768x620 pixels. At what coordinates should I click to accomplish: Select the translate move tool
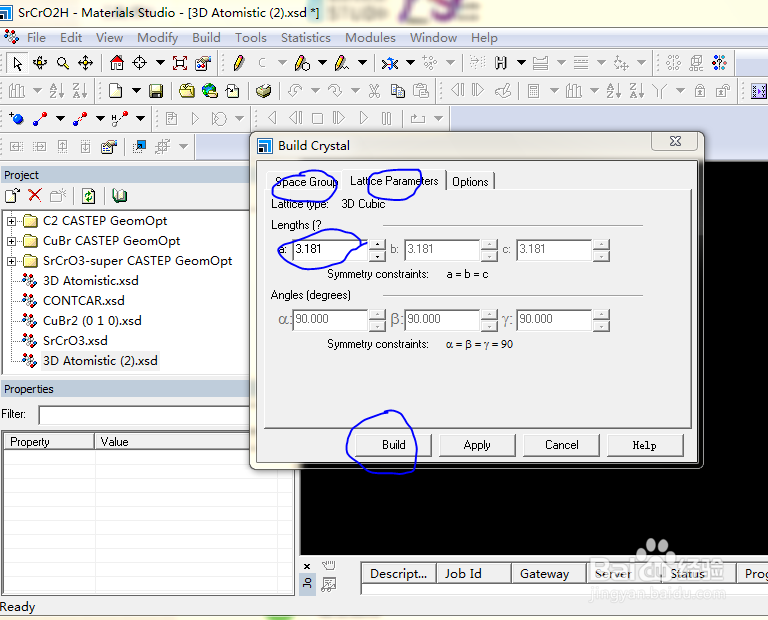pos(86,63)
